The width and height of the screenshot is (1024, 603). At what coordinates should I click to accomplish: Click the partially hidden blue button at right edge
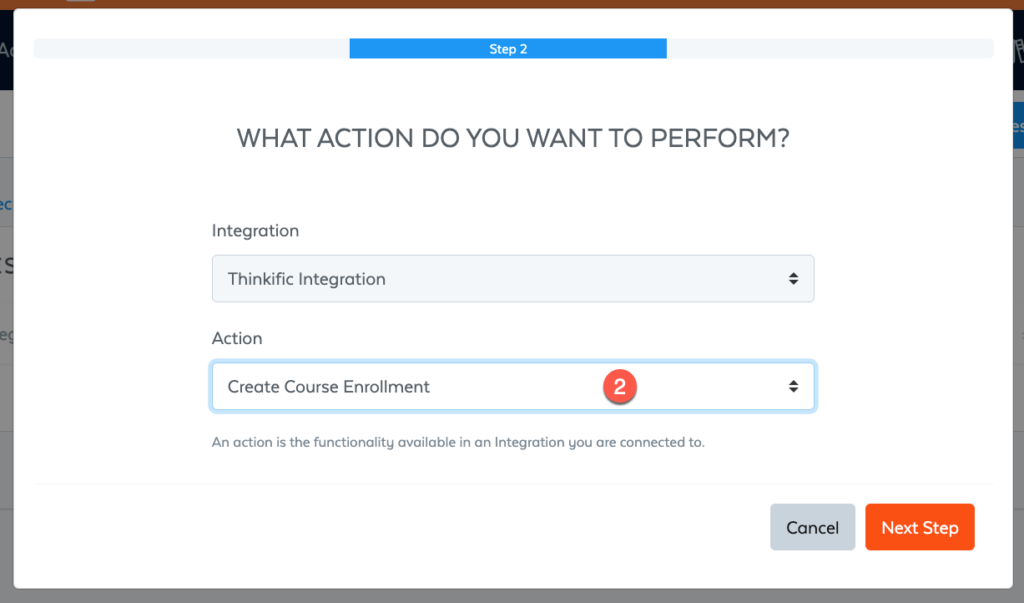[1018, 125]
